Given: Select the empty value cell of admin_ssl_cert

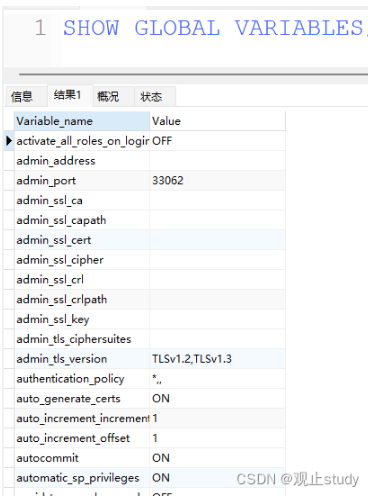Looking at the screenshot, I should click(x=218, y=240).
